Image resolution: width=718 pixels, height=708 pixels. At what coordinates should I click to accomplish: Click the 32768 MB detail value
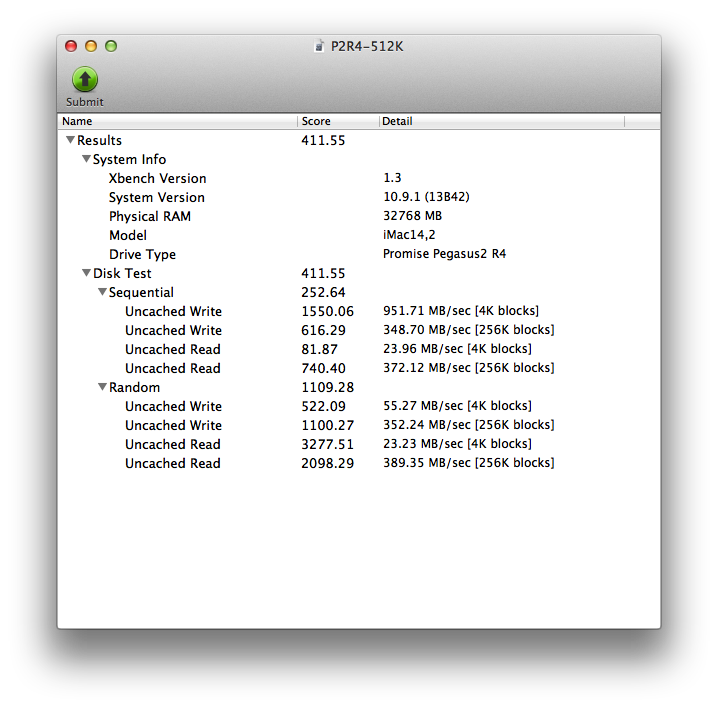[x=412, y=216]
